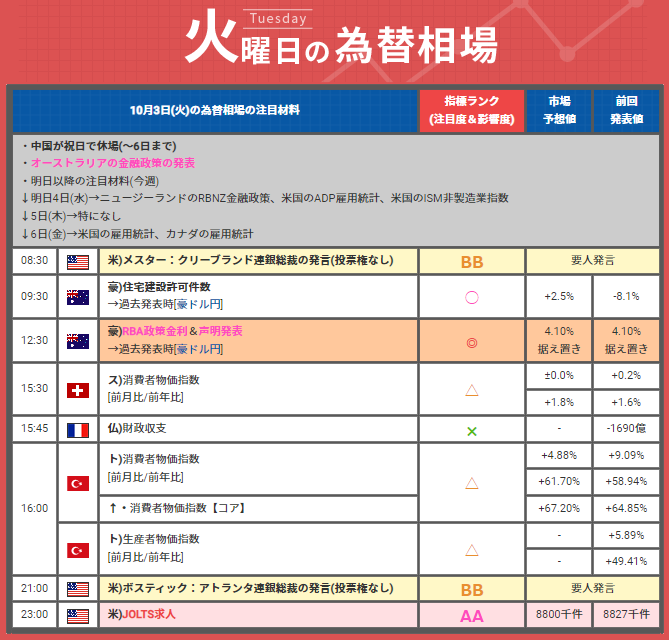Click the French flag in the 15:45 row
The height and width of the screenshot is (640, 669).
(x=78, y=430)
